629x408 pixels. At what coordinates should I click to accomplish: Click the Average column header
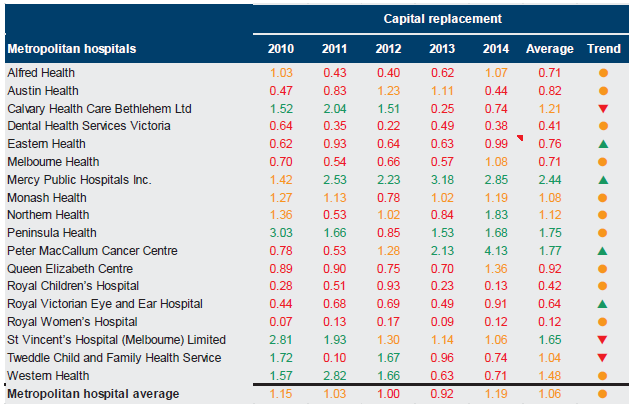(x=550, y=49)
